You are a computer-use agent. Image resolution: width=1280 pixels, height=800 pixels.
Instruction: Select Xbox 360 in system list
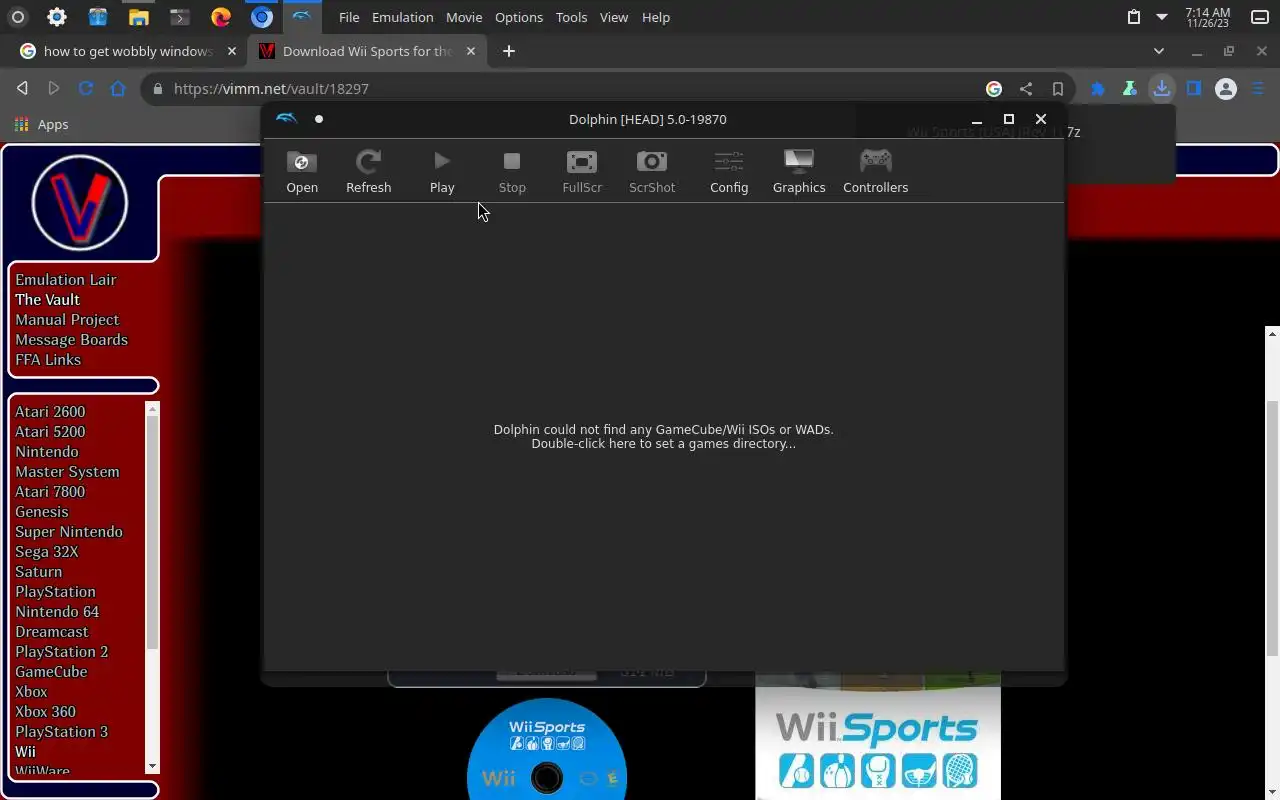click(45, 712)
